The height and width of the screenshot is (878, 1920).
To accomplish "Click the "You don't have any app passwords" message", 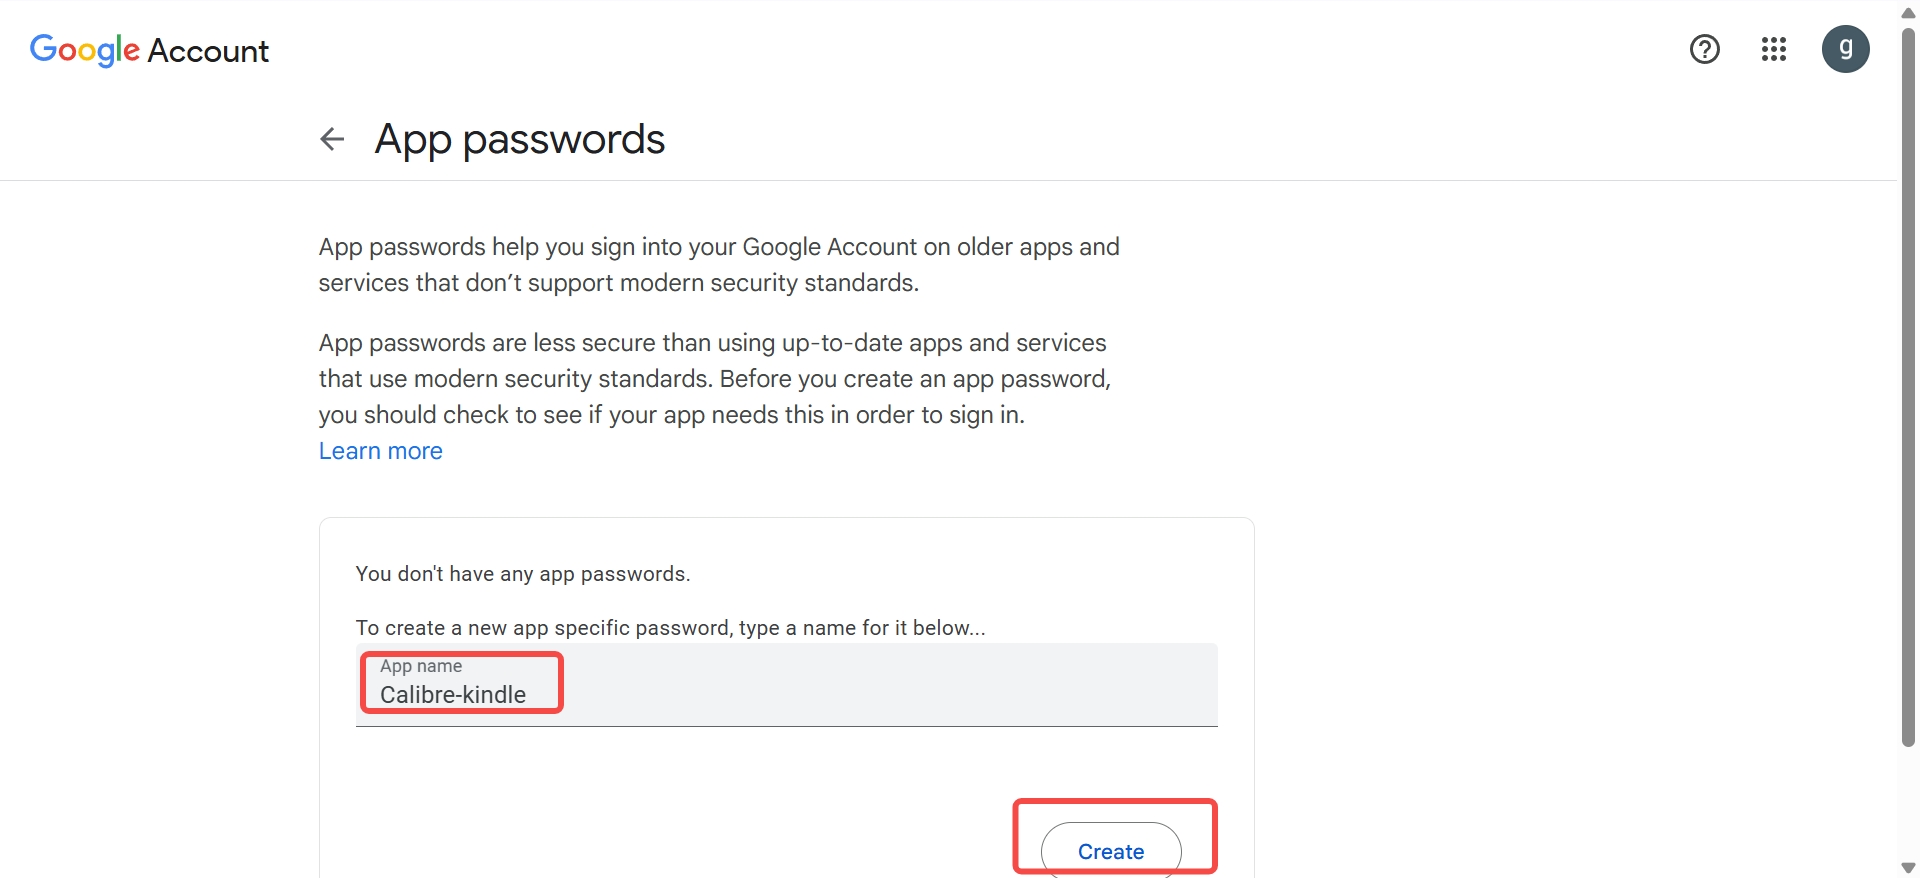I will tap(523, 574).
